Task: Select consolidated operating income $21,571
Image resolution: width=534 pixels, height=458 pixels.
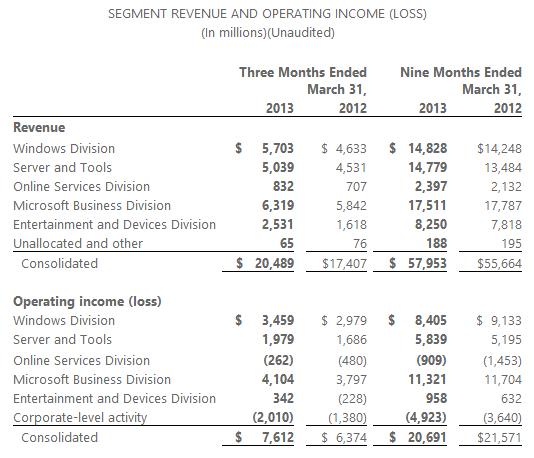Action: 499,438
